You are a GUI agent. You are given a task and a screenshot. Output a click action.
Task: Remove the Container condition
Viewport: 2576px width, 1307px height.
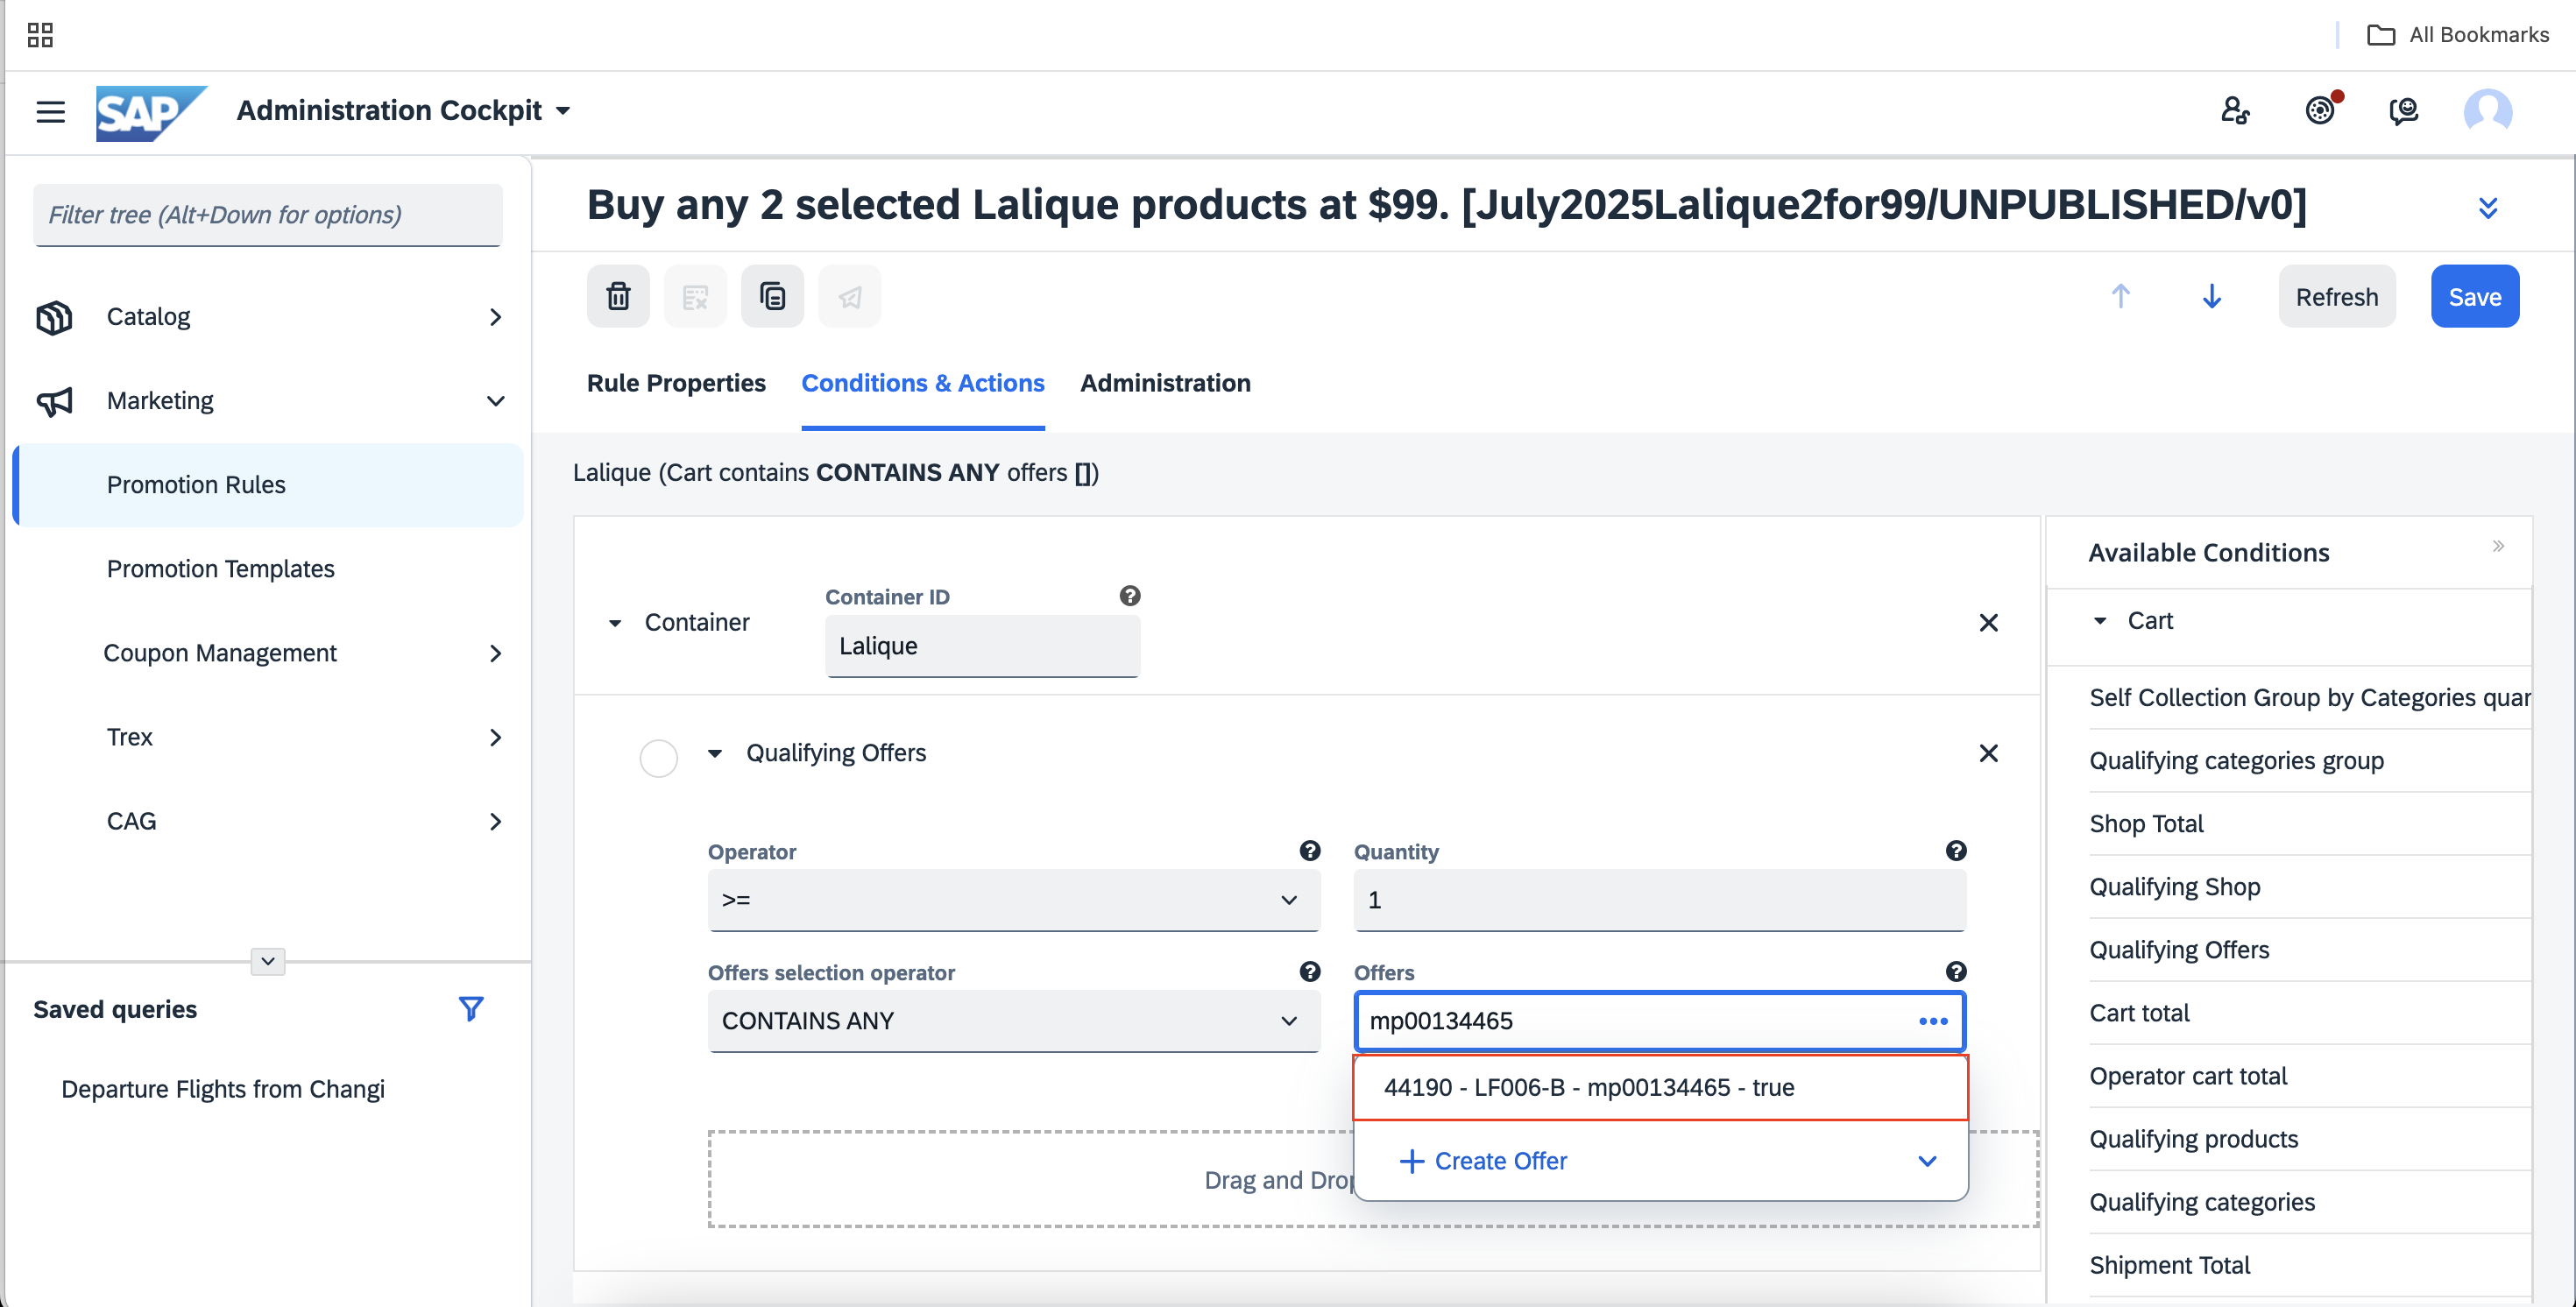1988,623
